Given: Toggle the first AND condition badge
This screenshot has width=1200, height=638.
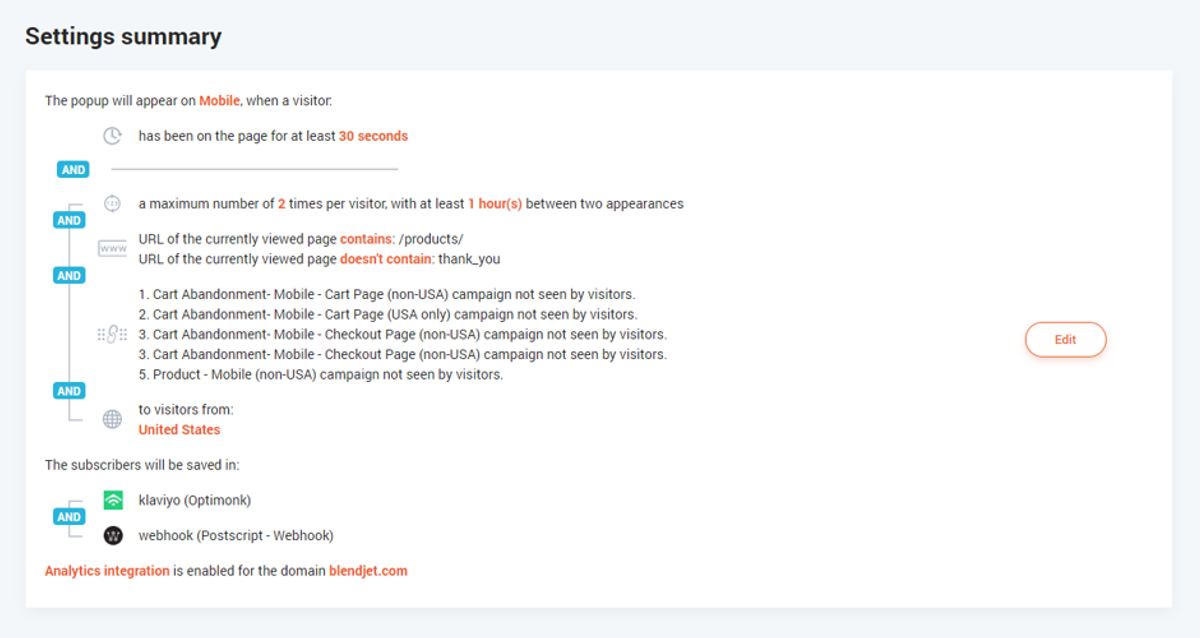Looking at the screenshot, I should click(x=72, y=169).
